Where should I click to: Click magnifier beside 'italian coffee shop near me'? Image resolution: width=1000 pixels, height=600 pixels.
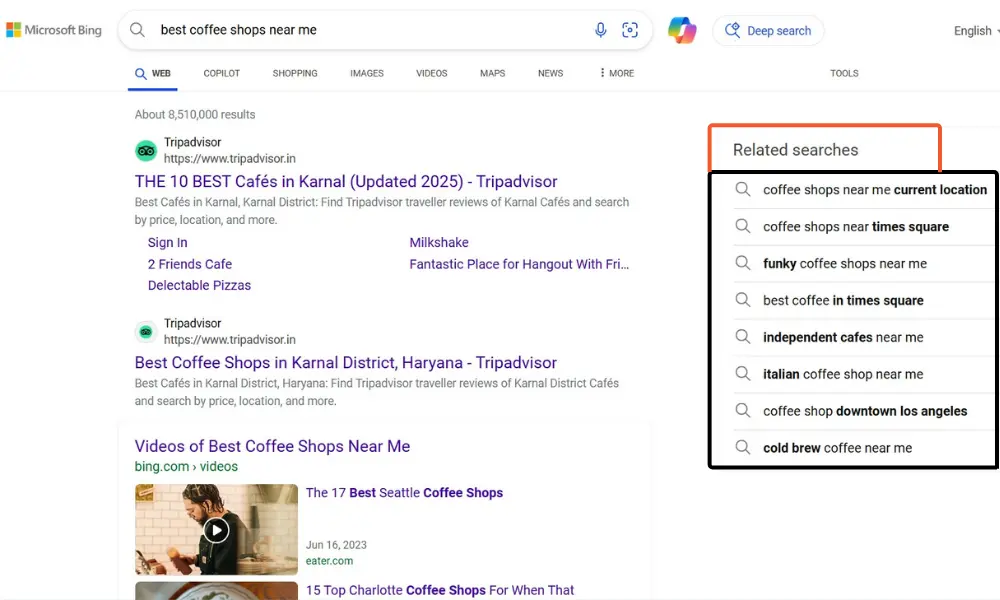742,374
